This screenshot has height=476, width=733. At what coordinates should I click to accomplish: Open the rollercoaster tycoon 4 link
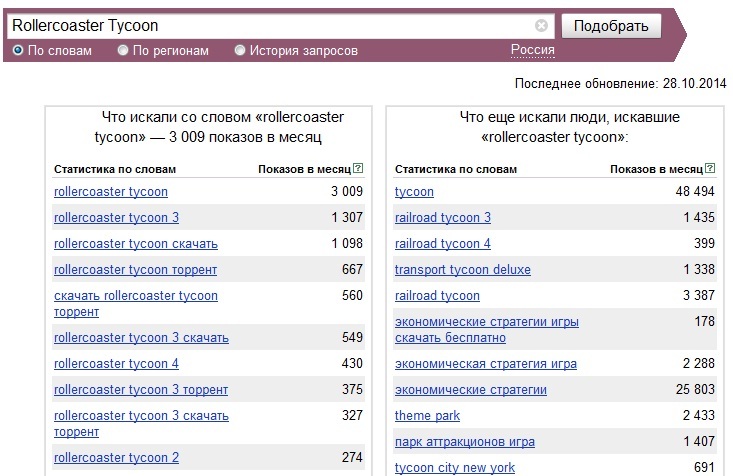tap(116, 364)
